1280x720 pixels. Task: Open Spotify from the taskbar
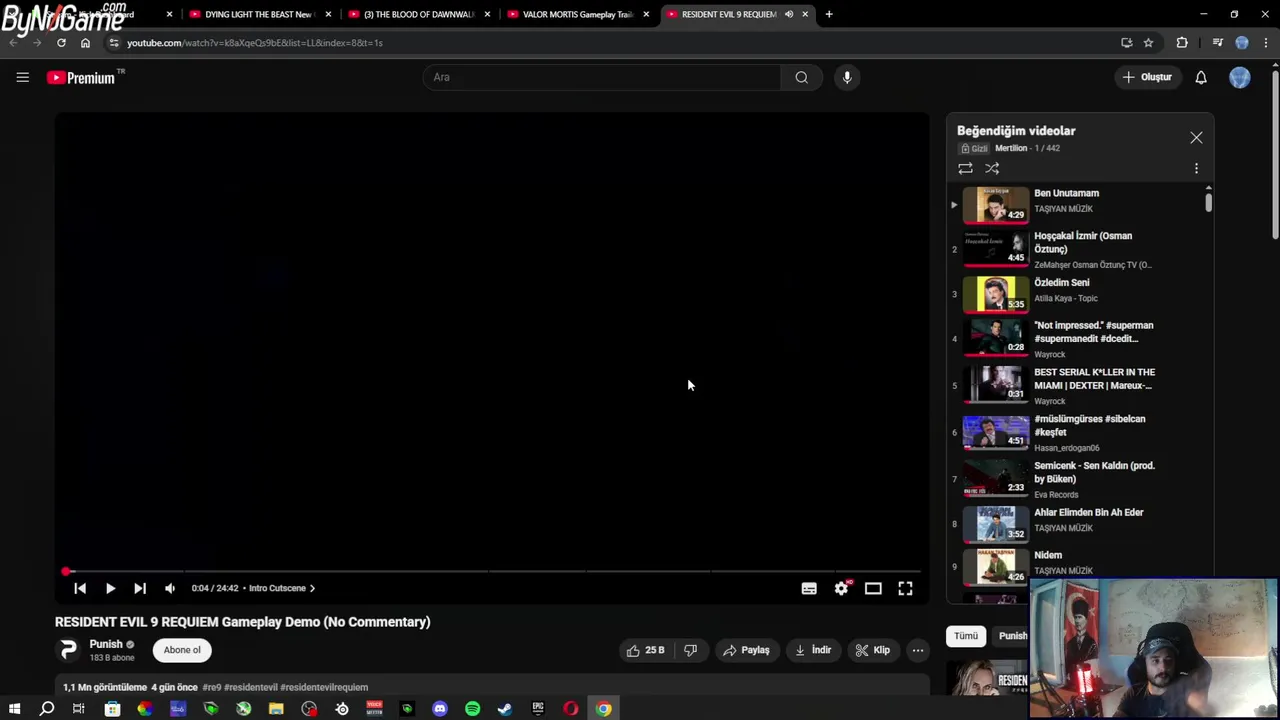[472, 709]
